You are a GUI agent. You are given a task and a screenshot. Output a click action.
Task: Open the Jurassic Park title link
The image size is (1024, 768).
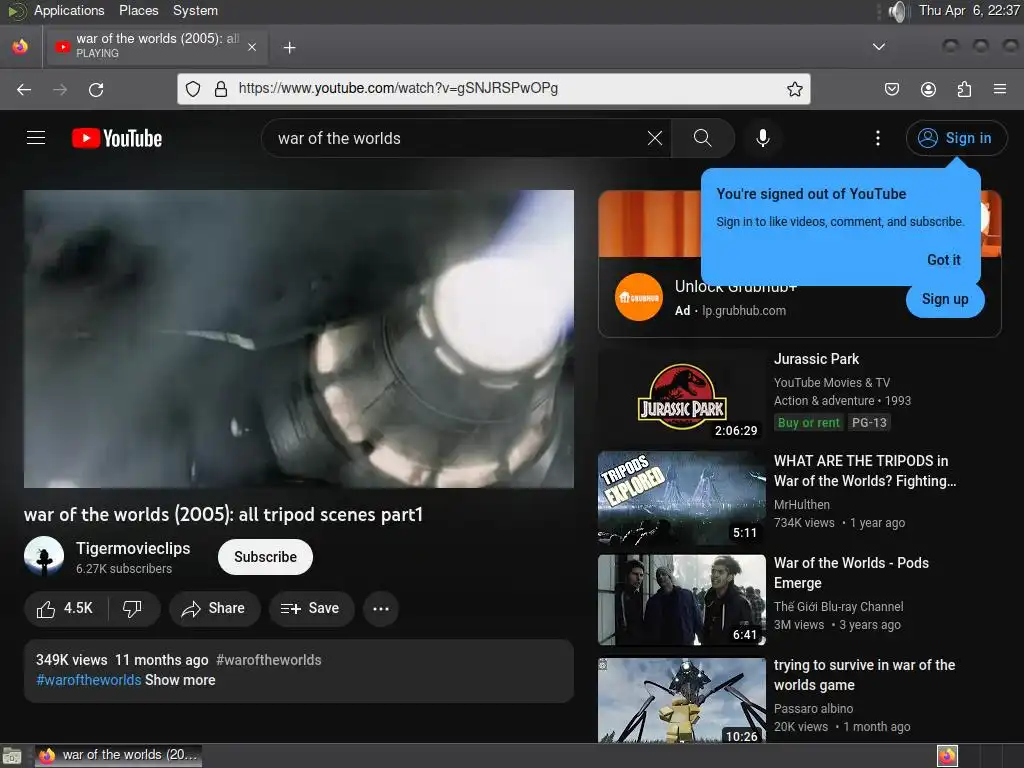click(816, 359)
